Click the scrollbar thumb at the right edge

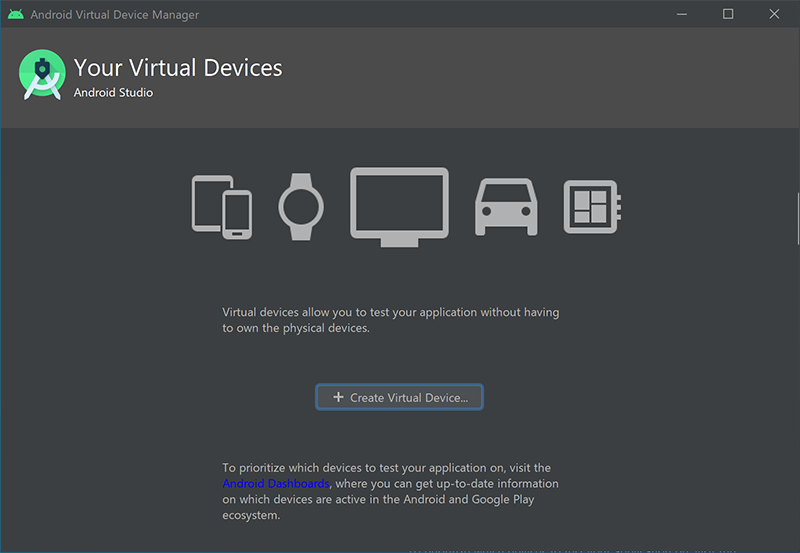pyautogui.click(x=798, y=219)
